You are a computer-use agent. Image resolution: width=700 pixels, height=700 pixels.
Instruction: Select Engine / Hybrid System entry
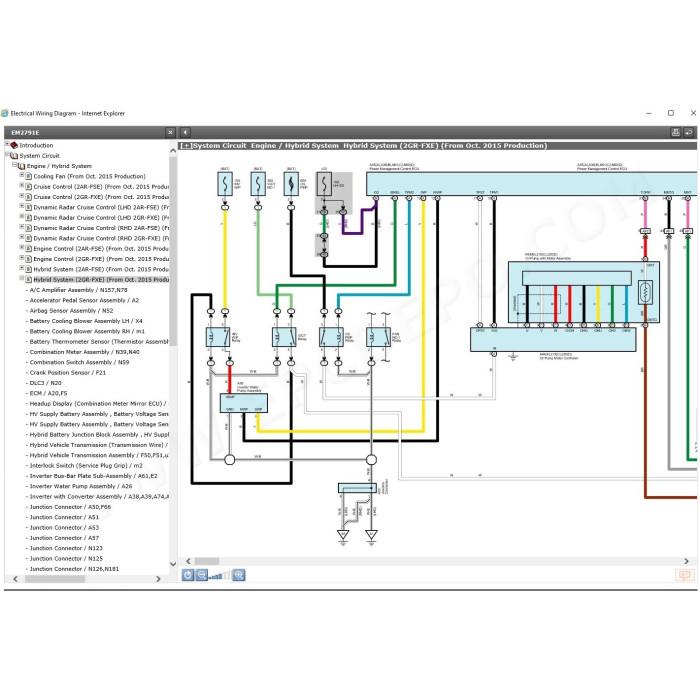pos(59,166)
